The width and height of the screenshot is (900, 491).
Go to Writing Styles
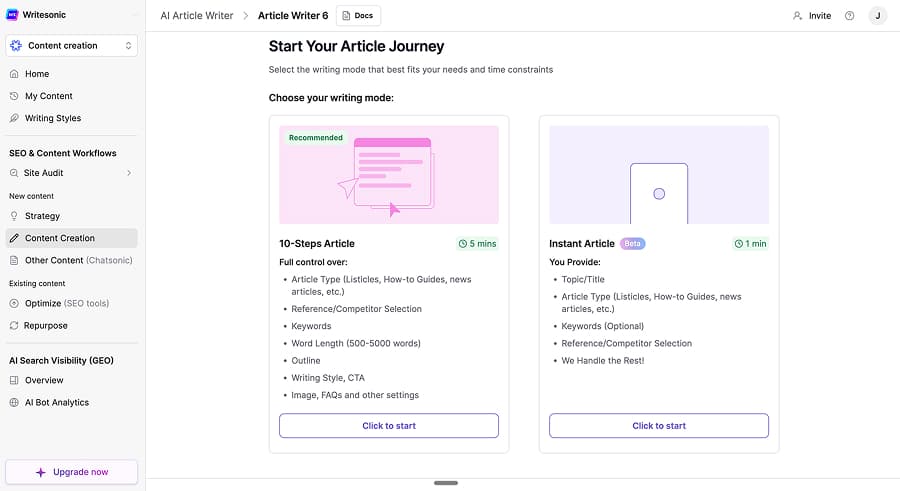(52, 118)
